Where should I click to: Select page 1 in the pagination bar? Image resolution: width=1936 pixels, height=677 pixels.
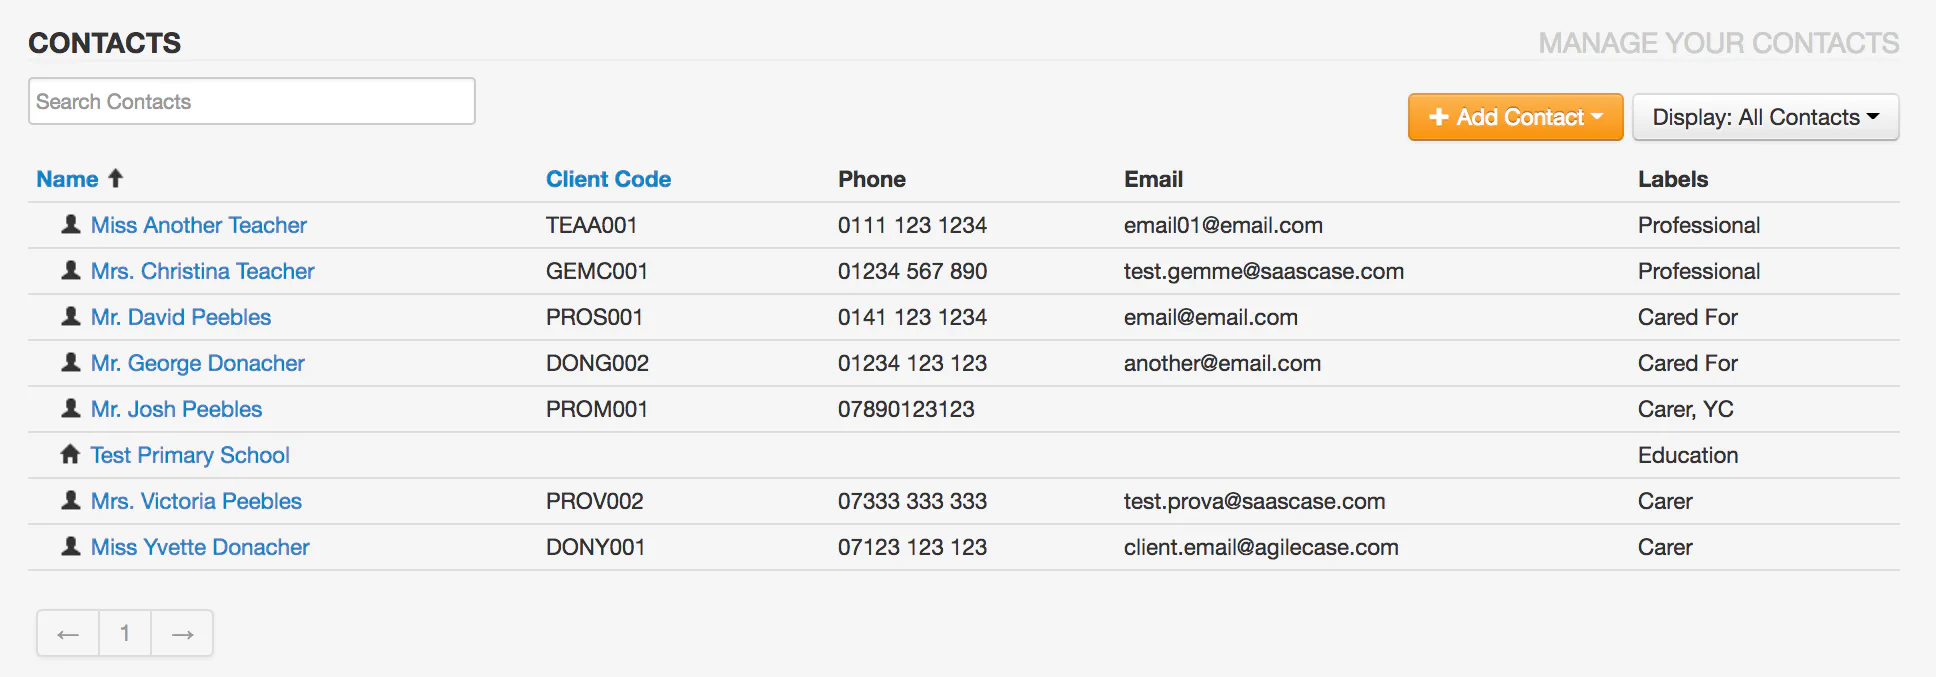124,633
